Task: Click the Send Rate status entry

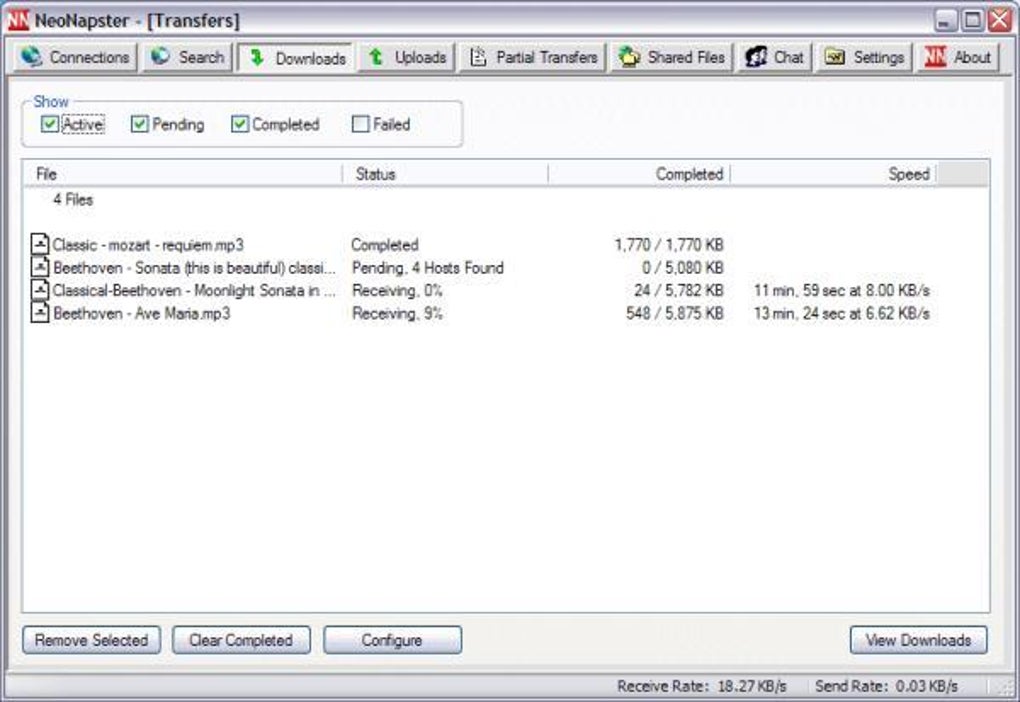Action: [887, 686]
